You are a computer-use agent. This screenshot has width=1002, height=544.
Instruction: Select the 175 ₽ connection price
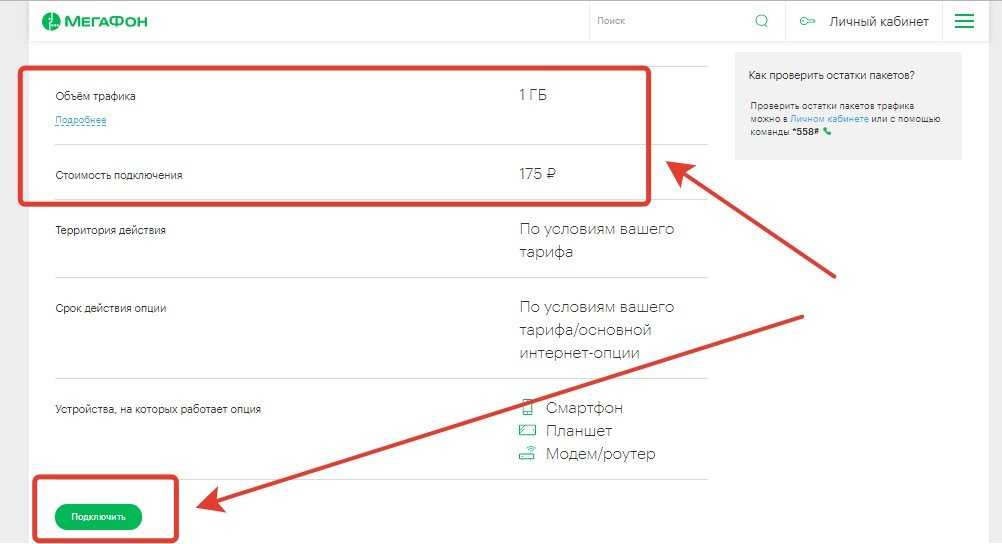[x=537, y=174]
